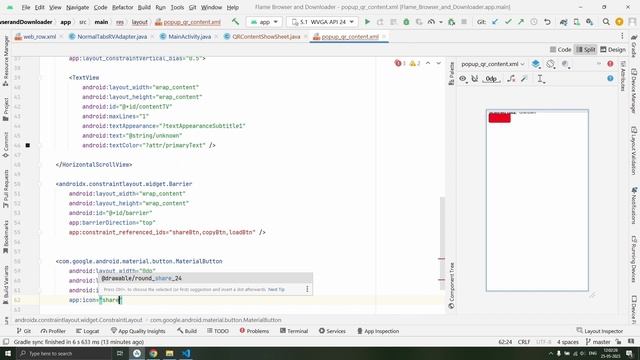Open the App Inspection tool window
Viewport: 640px width, 360px height.
point(378,331)
